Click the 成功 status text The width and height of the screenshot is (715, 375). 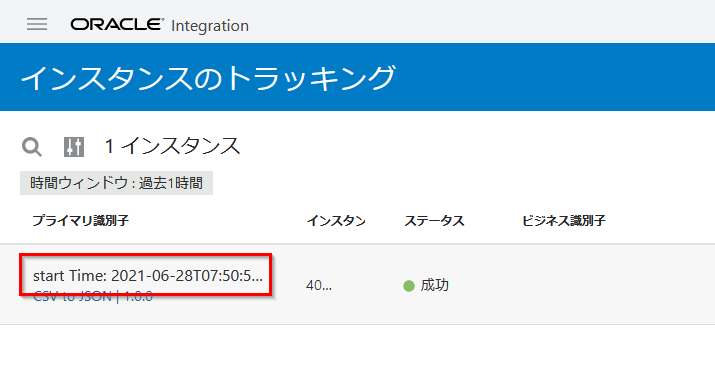click(x=435, y=285)
